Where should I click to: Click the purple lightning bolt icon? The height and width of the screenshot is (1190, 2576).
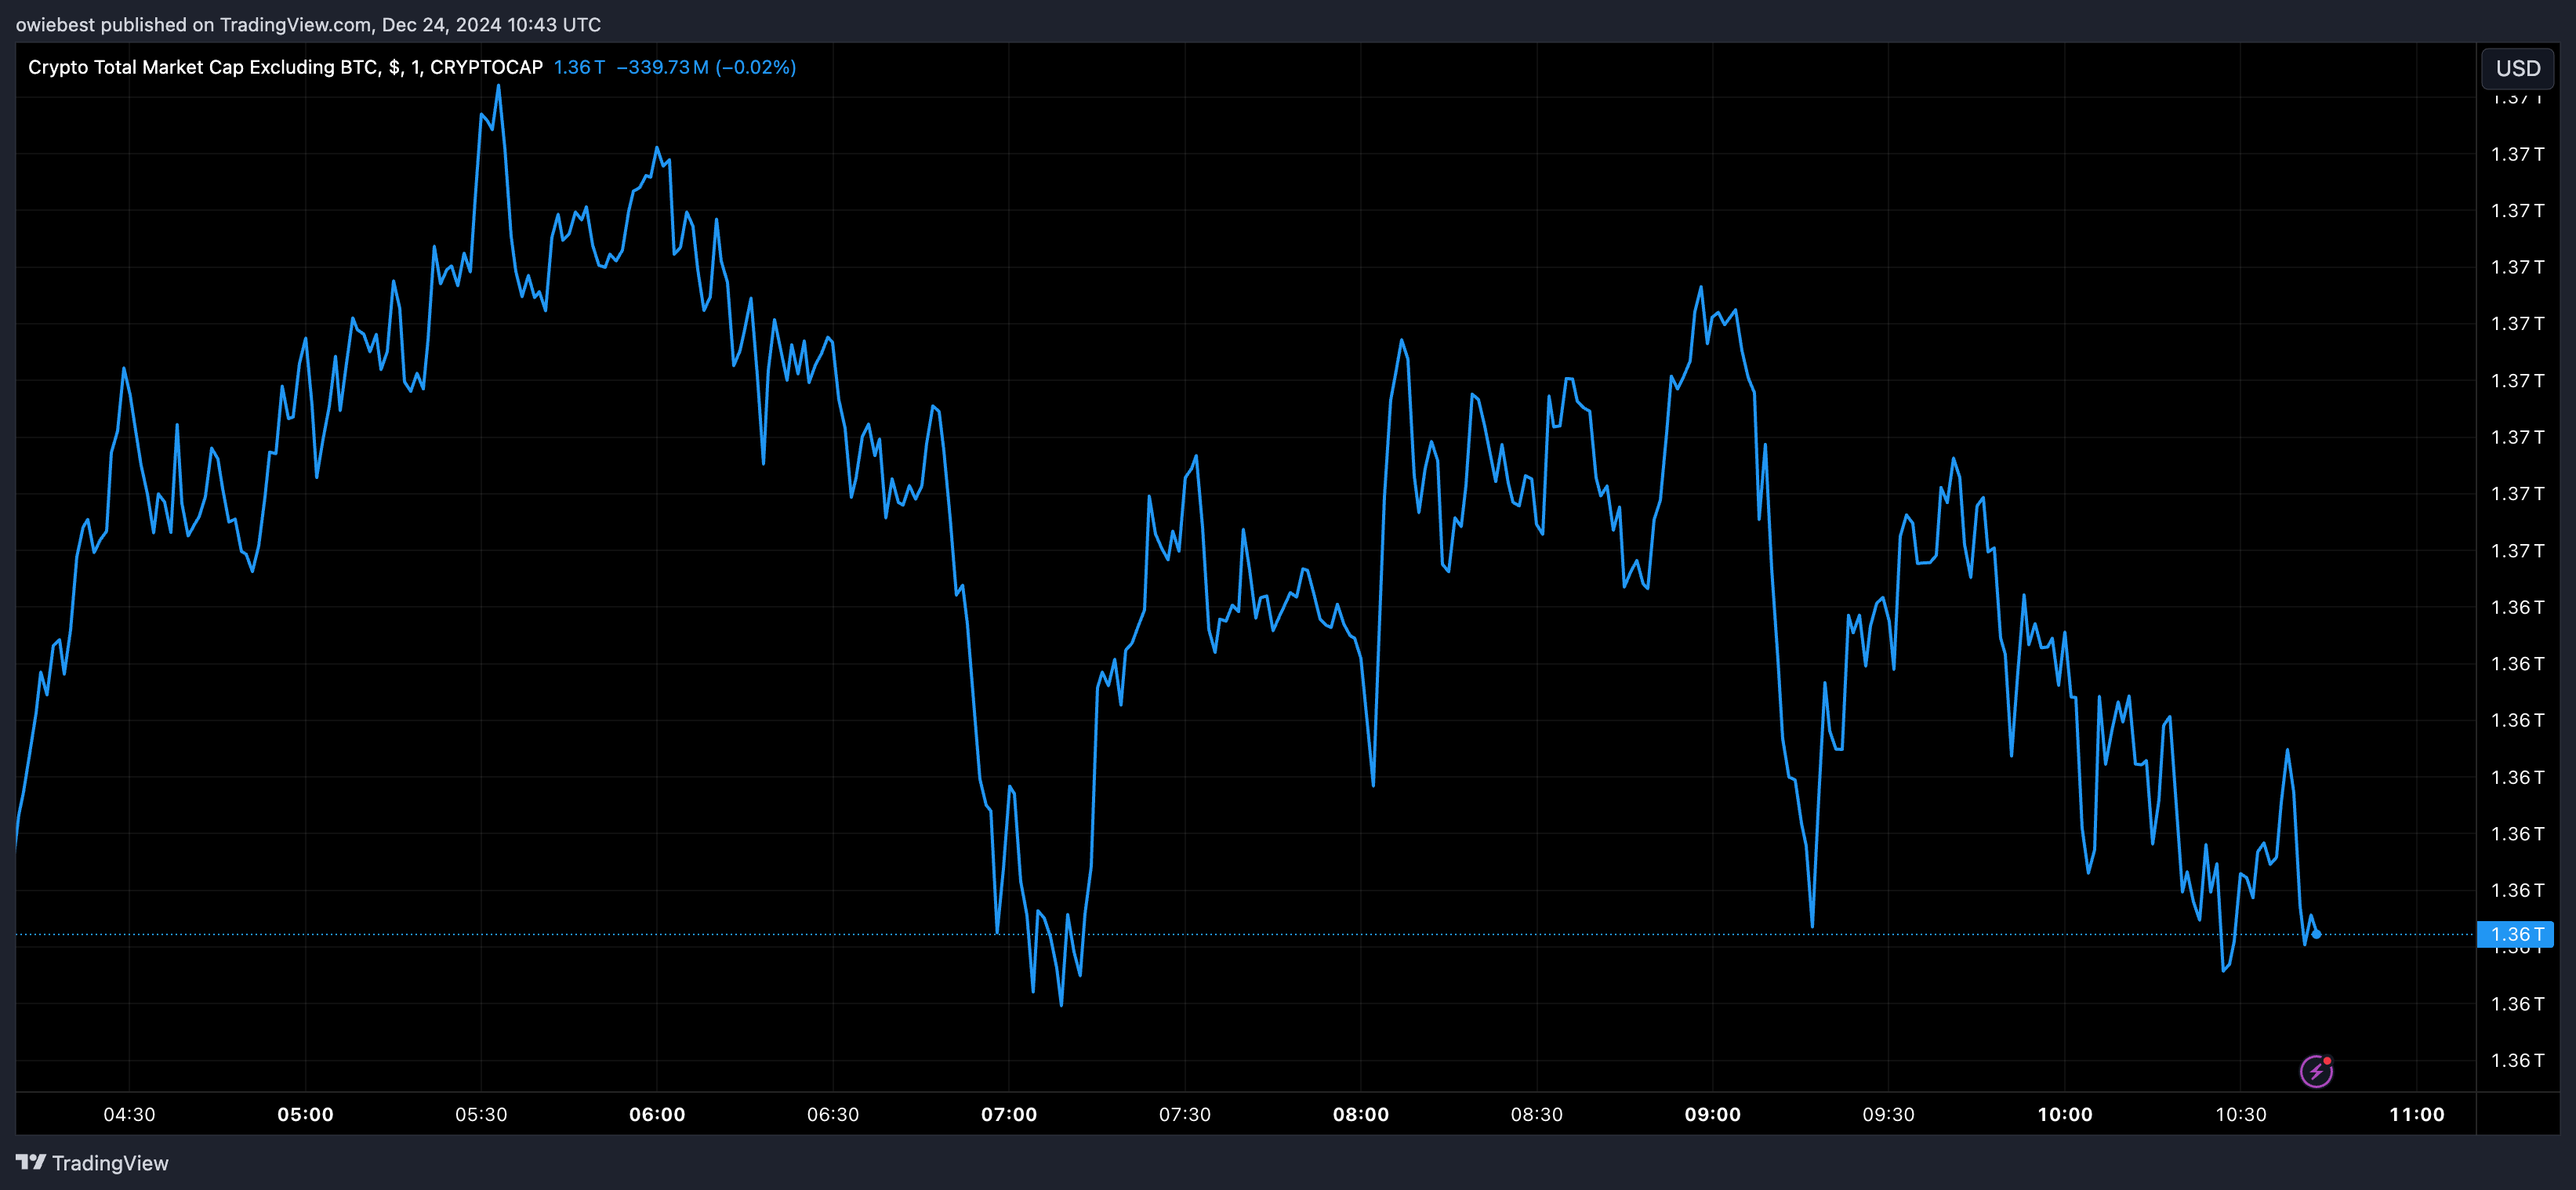pyautogui.click(x=2316, y=1071)
